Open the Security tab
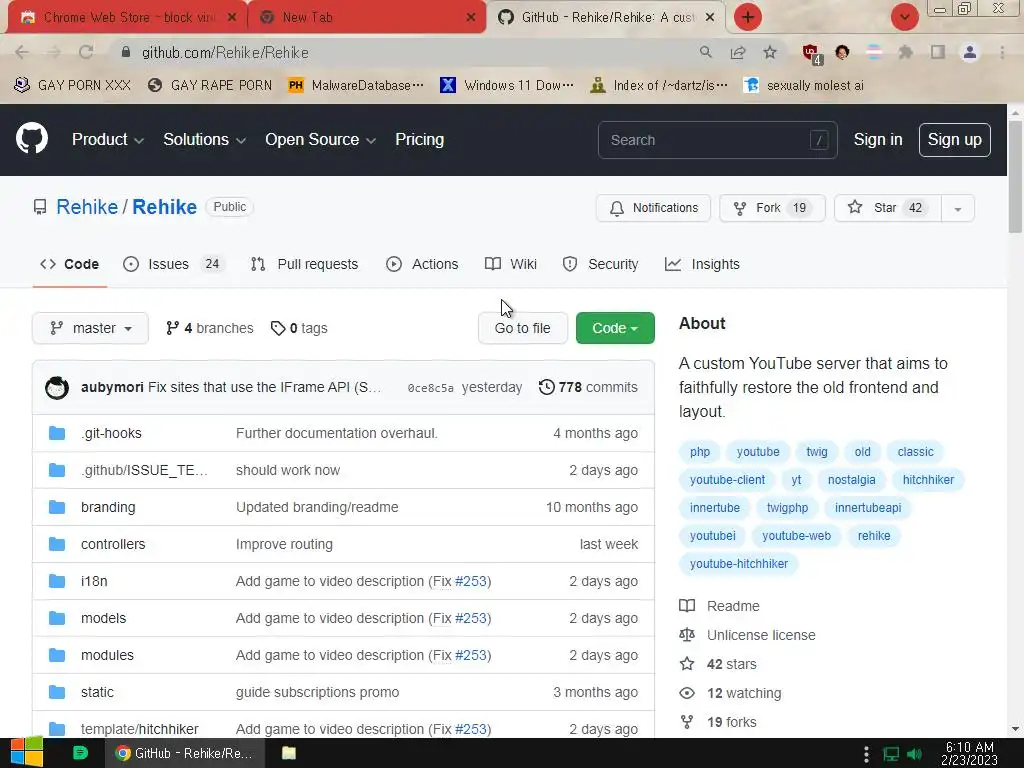Image resolution: width=1024 pixels, height=768 pixels. pos(600,264)
